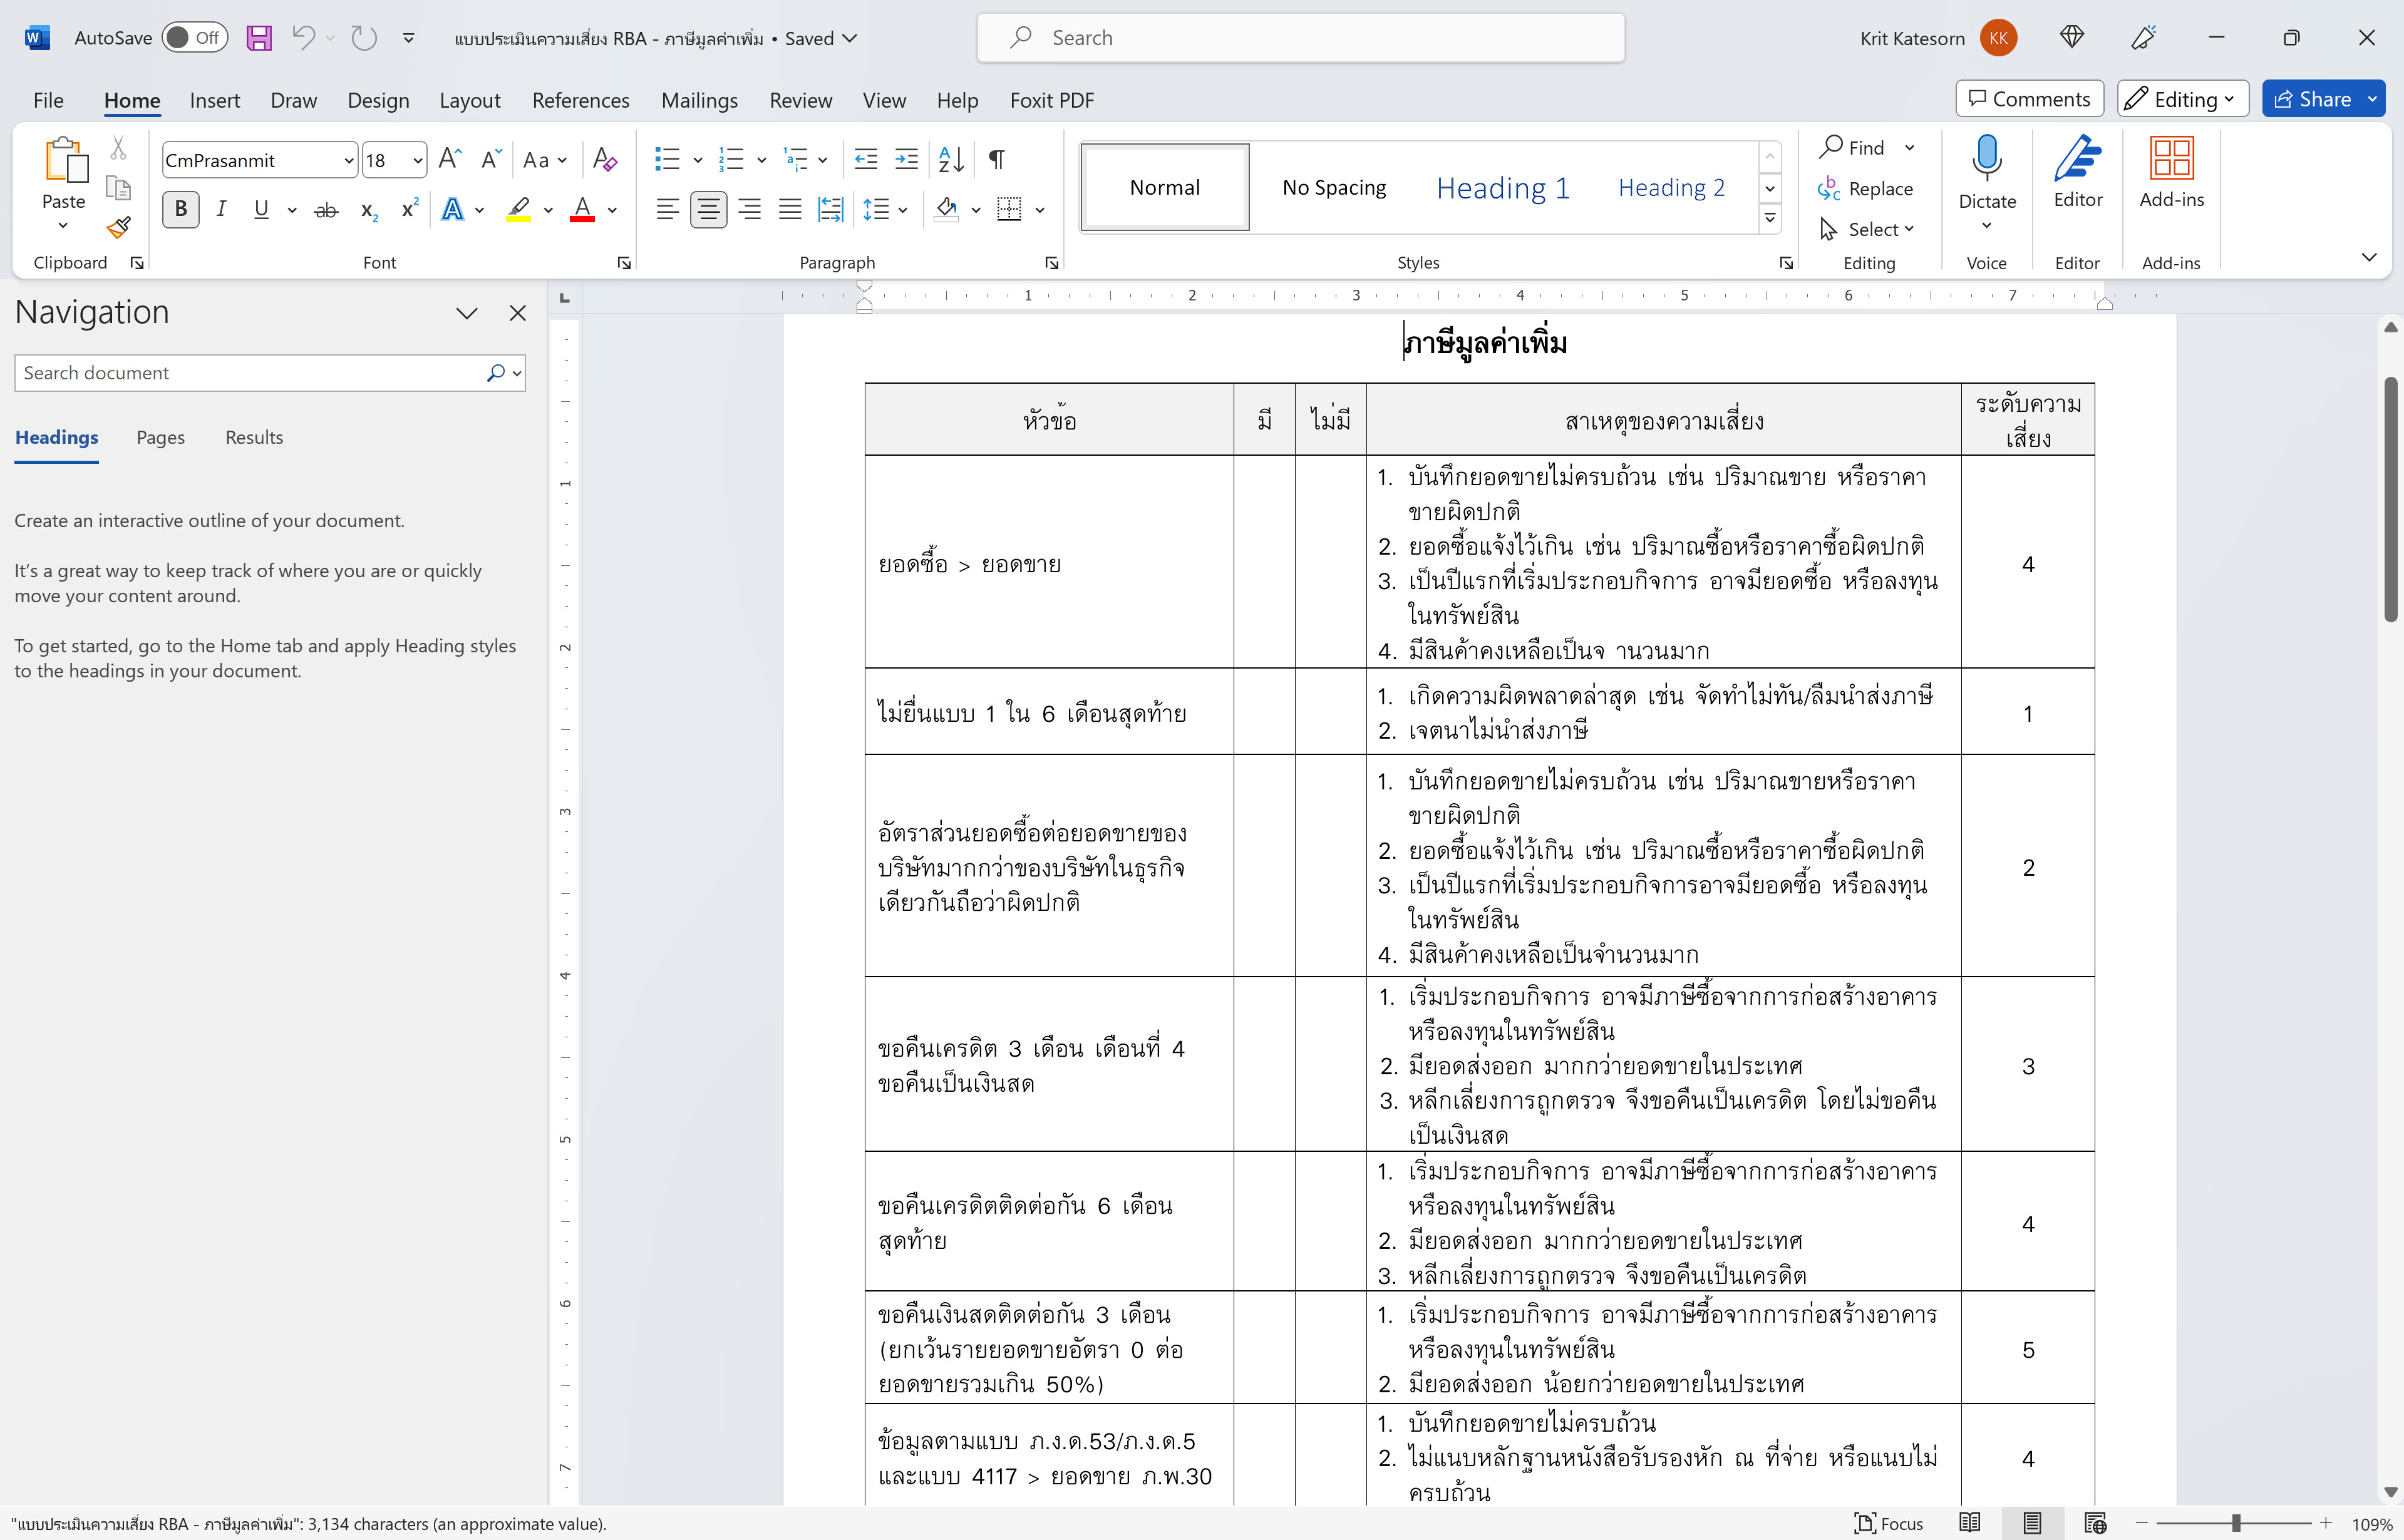This screenshot has height=1540, width=2404.
Task: Toggle Focus mode in status bar
Action: (x=1888, y=1523)
